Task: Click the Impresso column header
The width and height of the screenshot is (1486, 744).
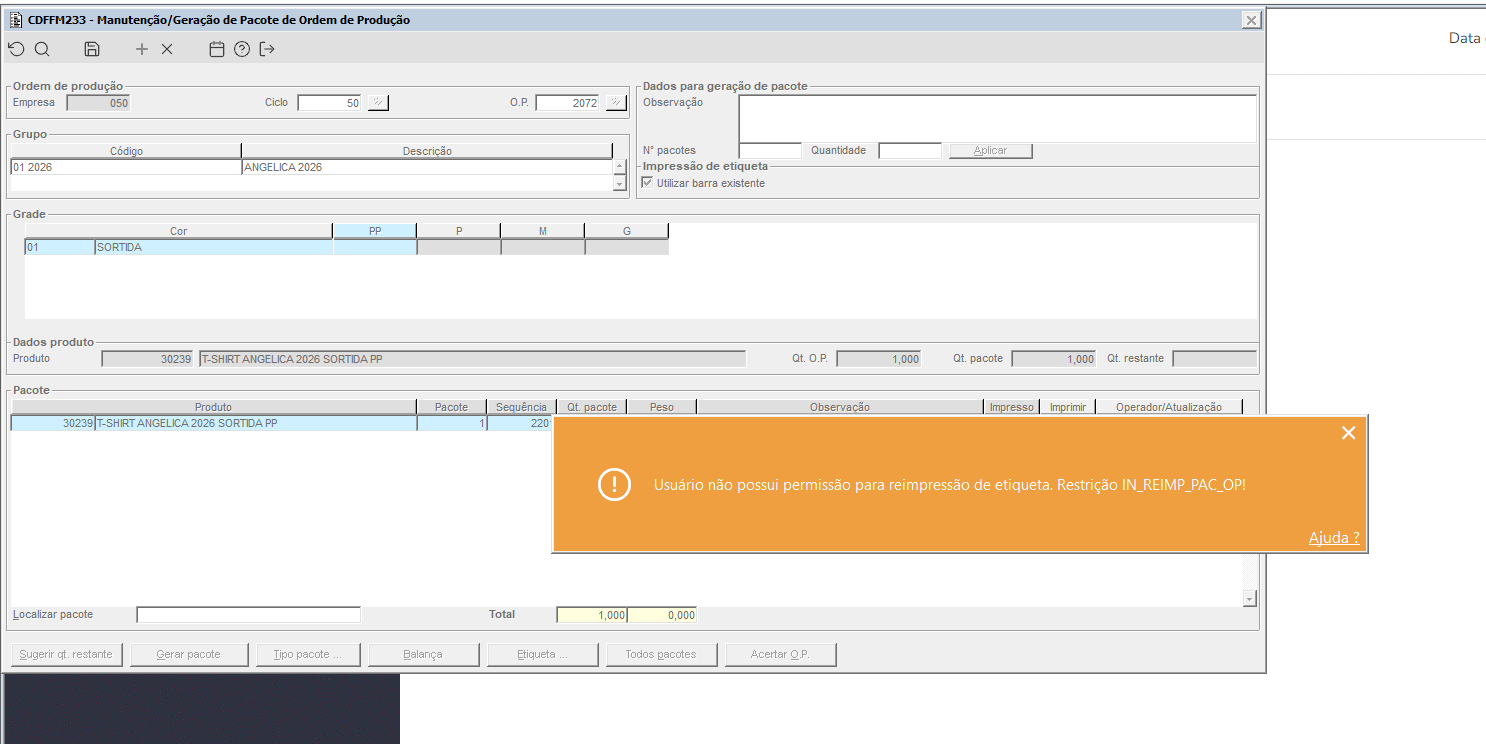Action: point(1011,407)
